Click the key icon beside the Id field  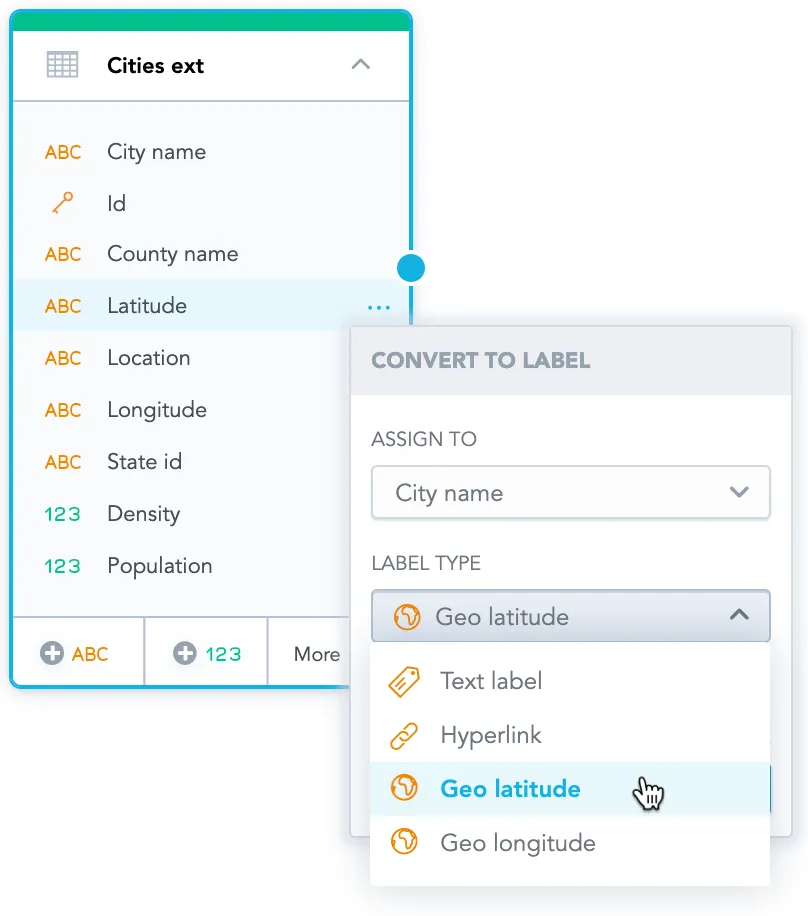(x=63, y=202)
